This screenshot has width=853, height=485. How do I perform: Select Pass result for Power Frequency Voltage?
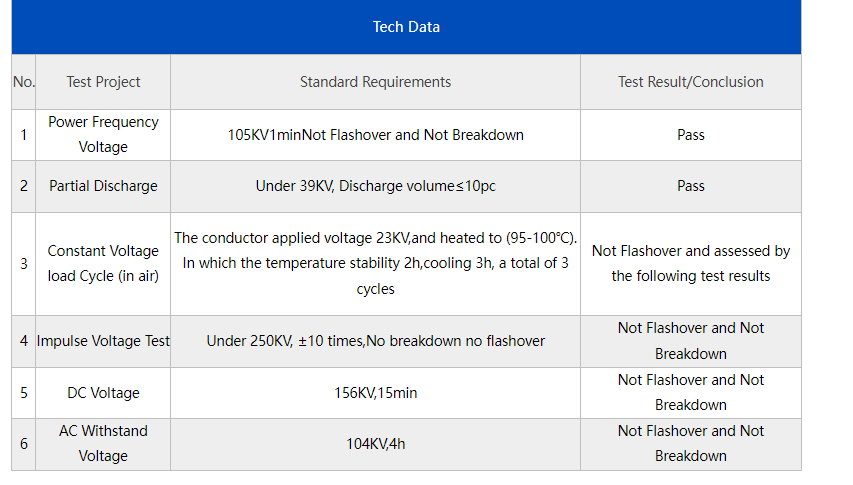click(691, 135)
